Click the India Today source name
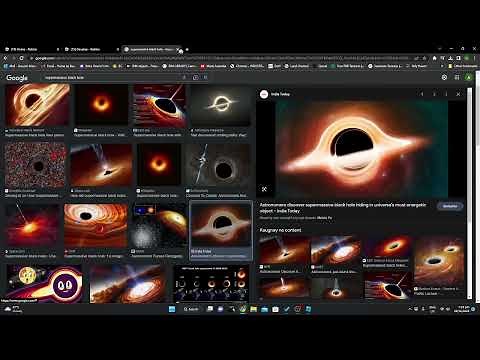The height and width of the screenshot is (360, 480). [280, 94]
